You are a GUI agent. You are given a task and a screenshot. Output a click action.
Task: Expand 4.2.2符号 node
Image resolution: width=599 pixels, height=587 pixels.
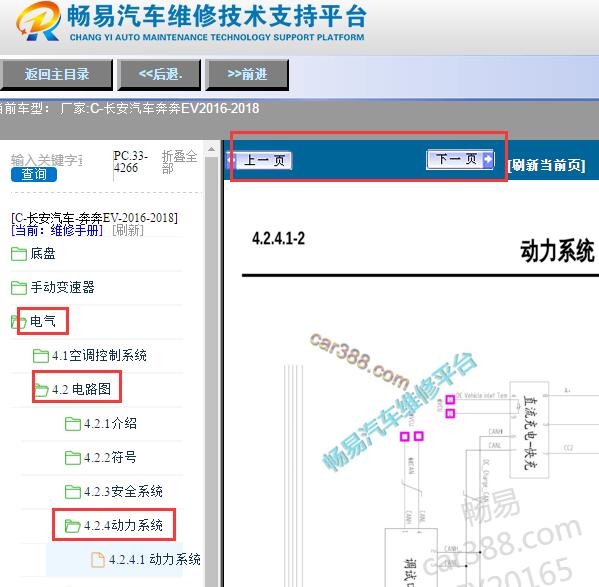pyautogui.click(x=110, y=458)
